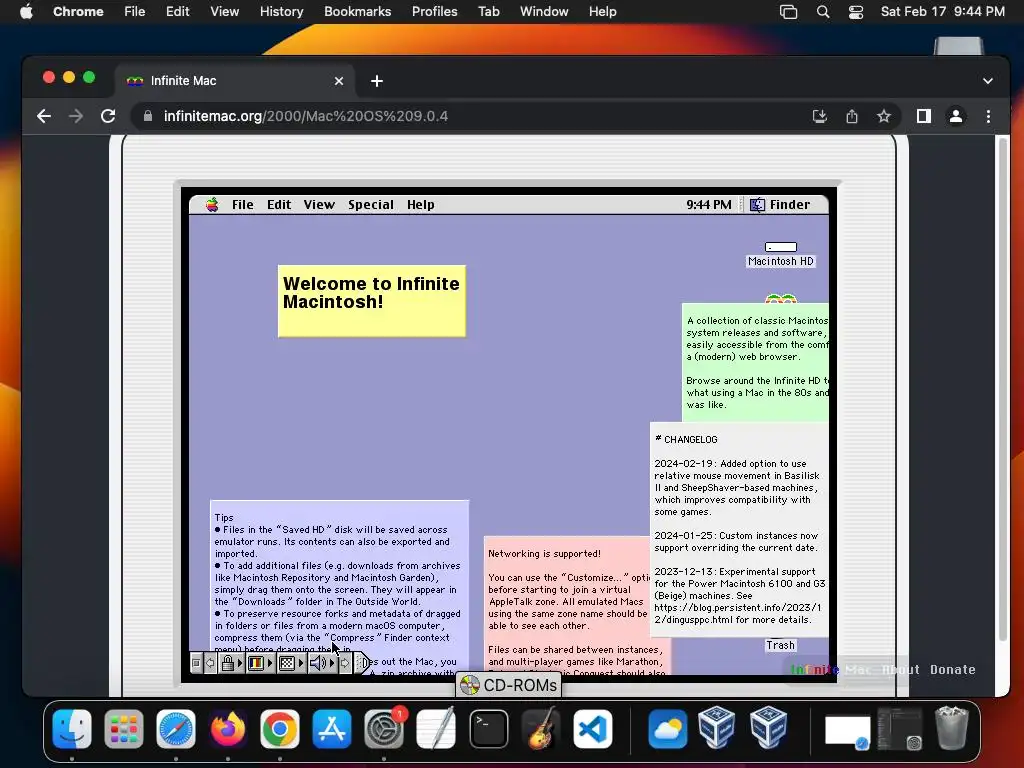Open App Store from the Dock
The height and width of the screenshot is (768, 1024).
click(332, 729)
